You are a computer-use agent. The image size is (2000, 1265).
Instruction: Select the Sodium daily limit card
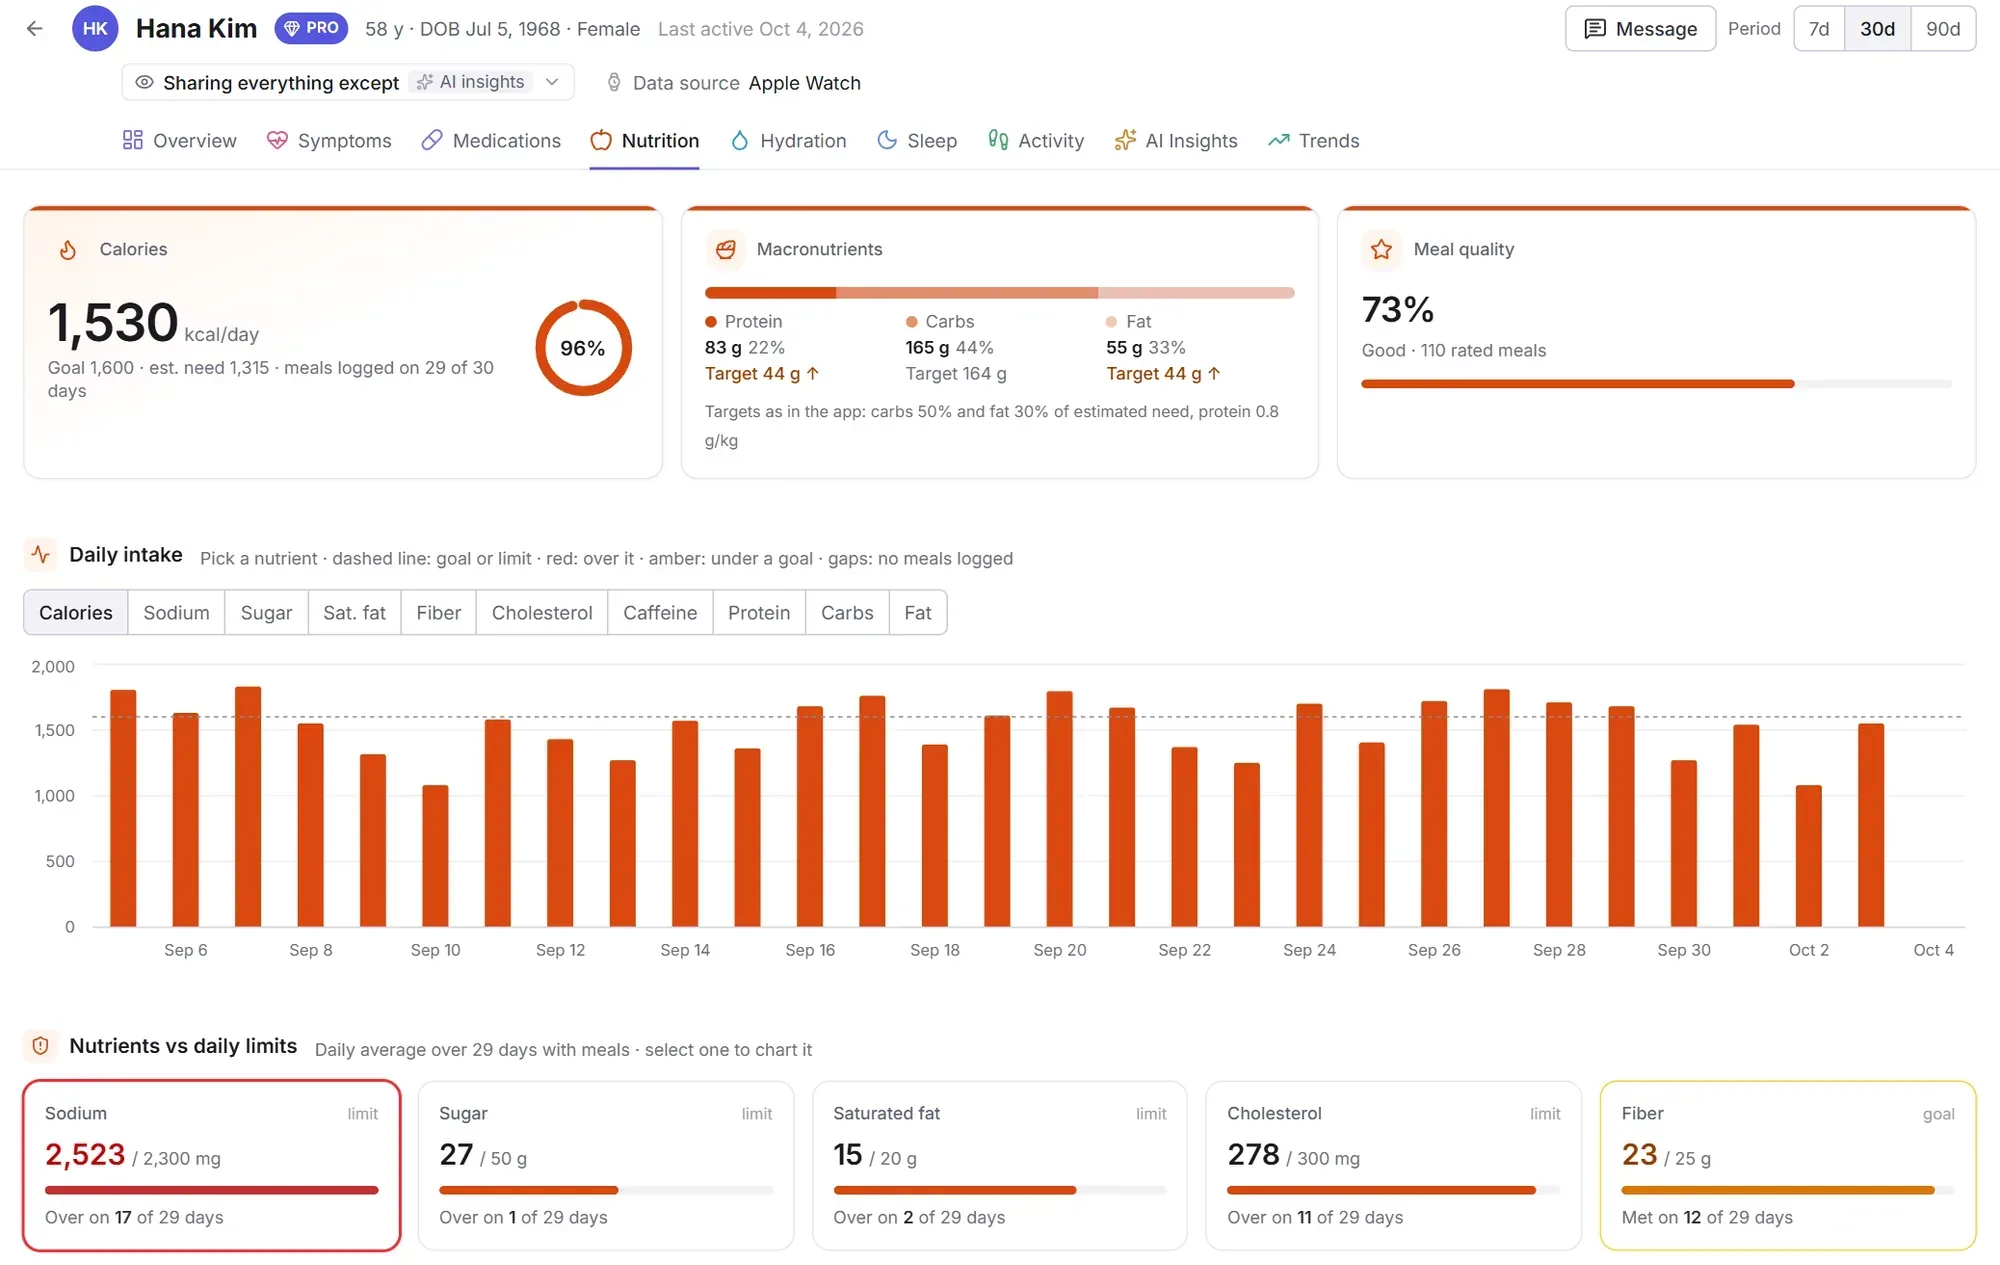(x=212, y=1165)
